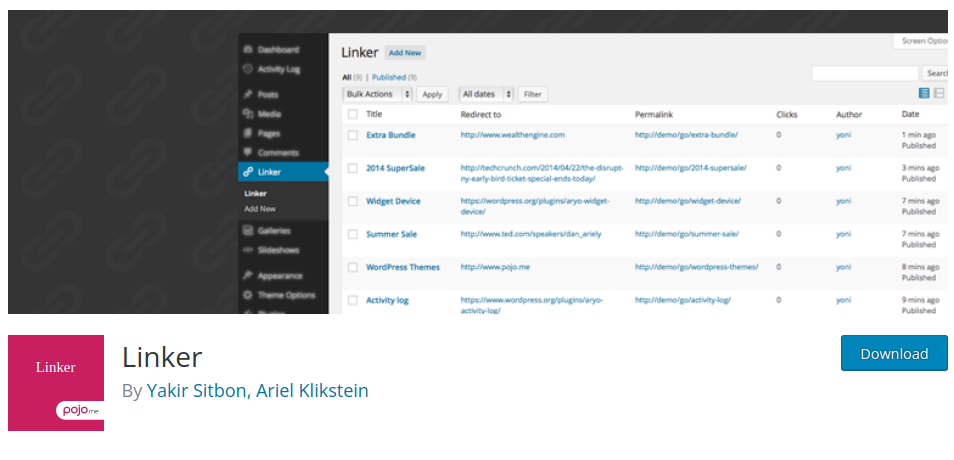Open the All dates dropdown

486,94
